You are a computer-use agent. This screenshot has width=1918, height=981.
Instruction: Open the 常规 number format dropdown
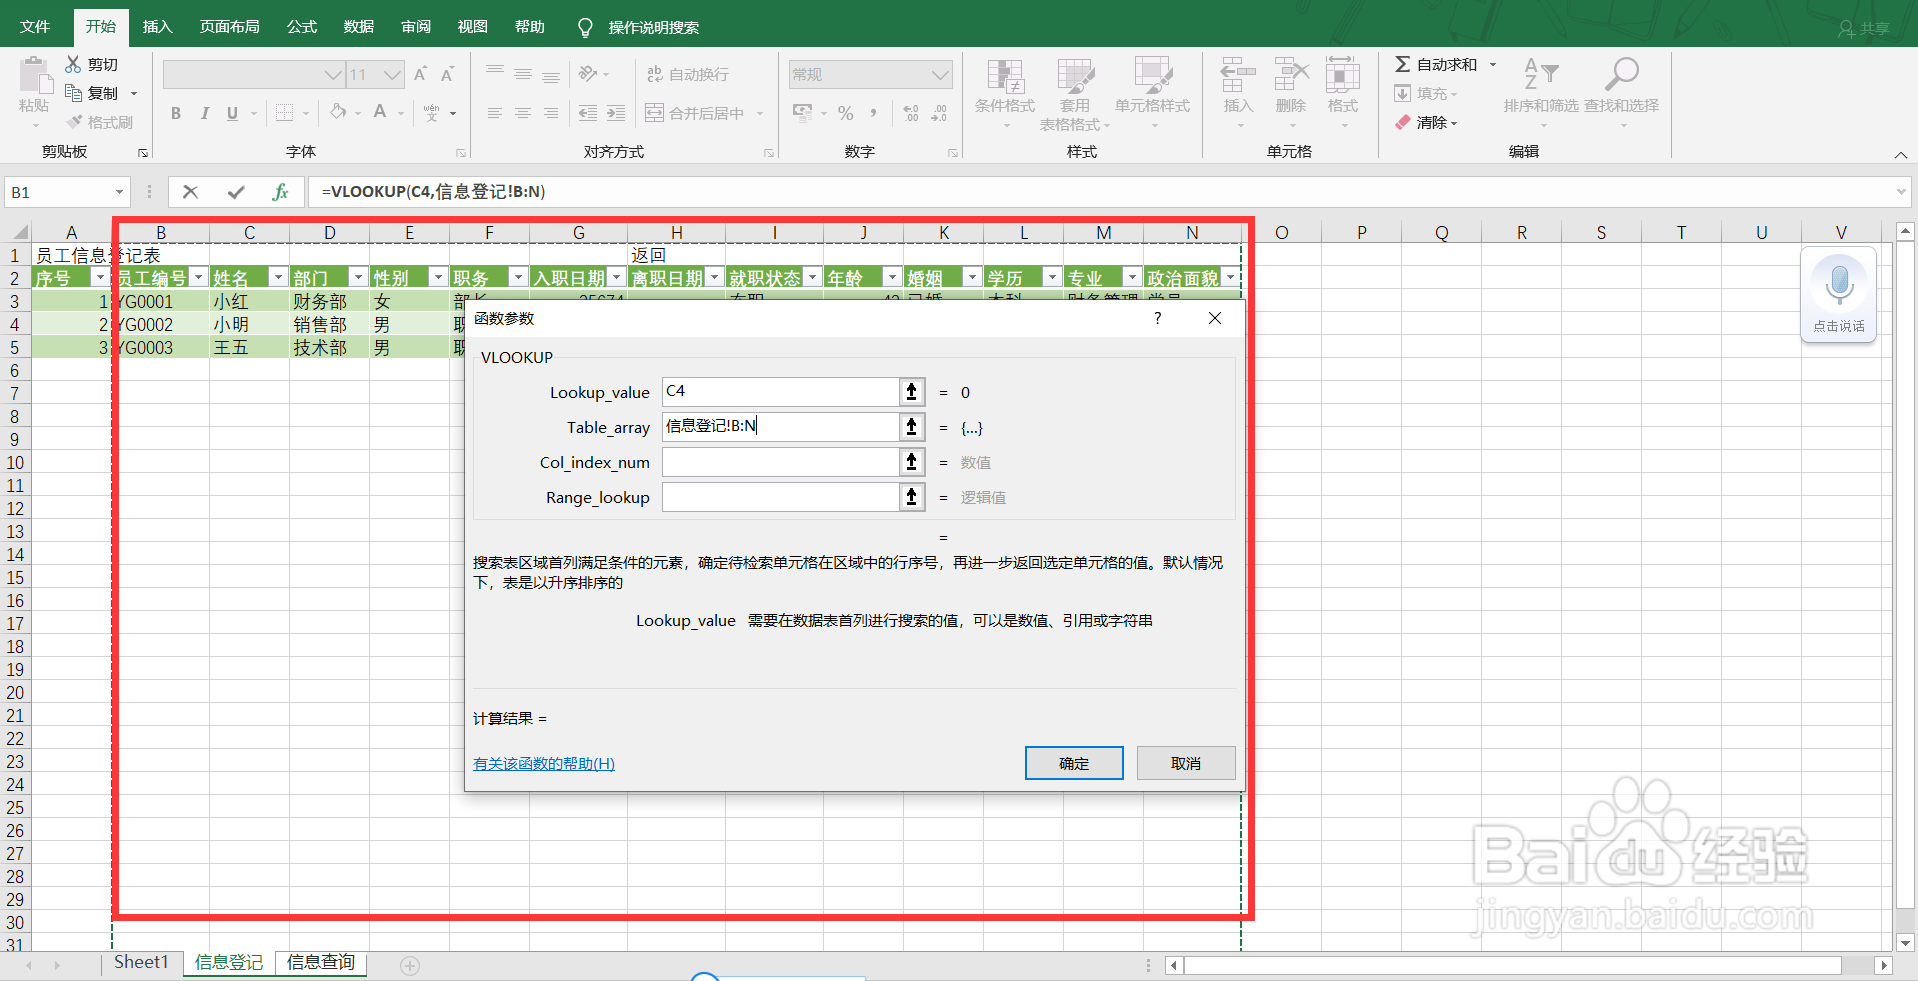(x=869, y=74)
